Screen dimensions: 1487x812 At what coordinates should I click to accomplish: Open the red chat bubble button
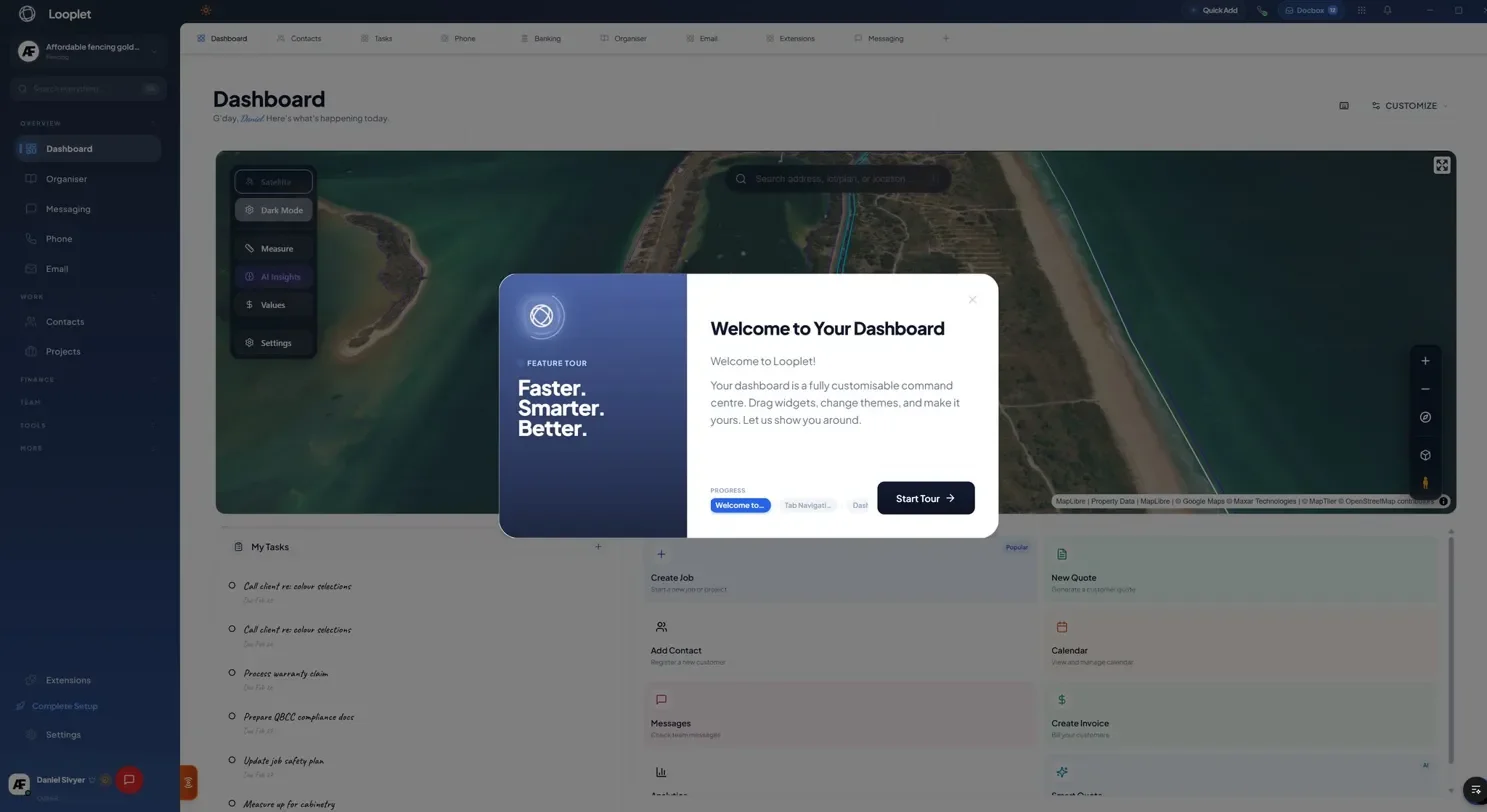click(129, 780)
